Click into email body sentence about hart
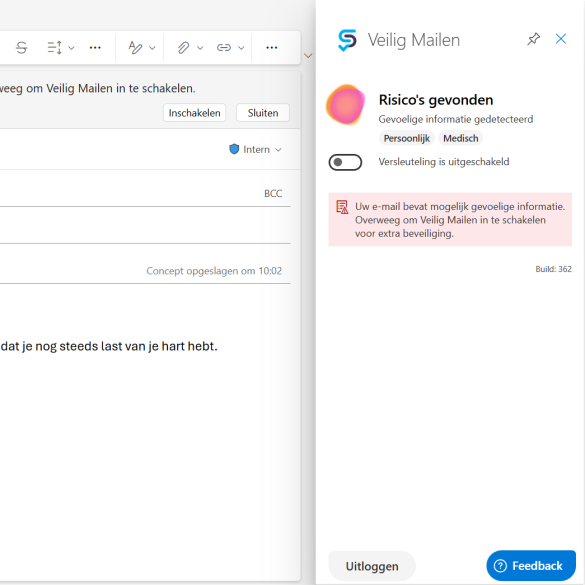This screenshot has height=585, width=585. pos(109,346)
